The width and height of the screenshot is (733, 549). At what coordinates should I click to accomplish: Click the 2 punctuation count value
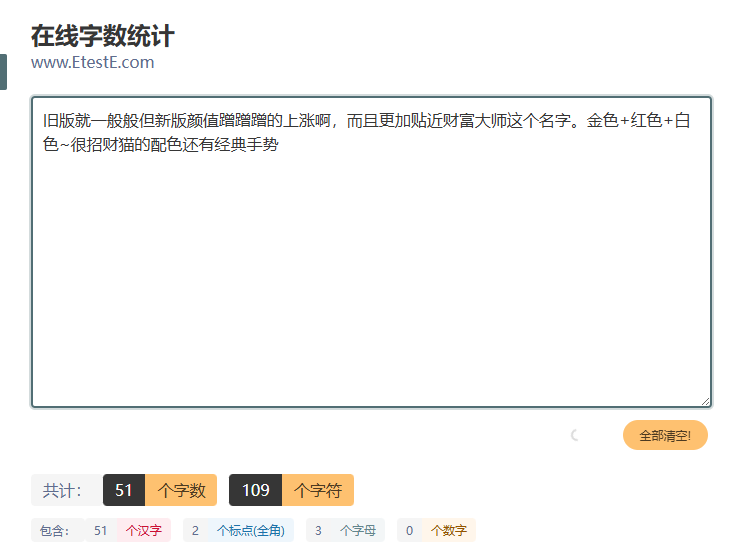coord(195,530)
